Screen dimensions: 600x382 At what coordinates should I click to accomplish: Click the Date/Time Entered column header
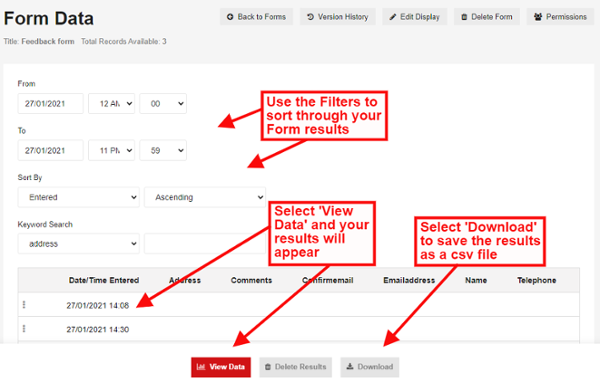click(104, 280)
